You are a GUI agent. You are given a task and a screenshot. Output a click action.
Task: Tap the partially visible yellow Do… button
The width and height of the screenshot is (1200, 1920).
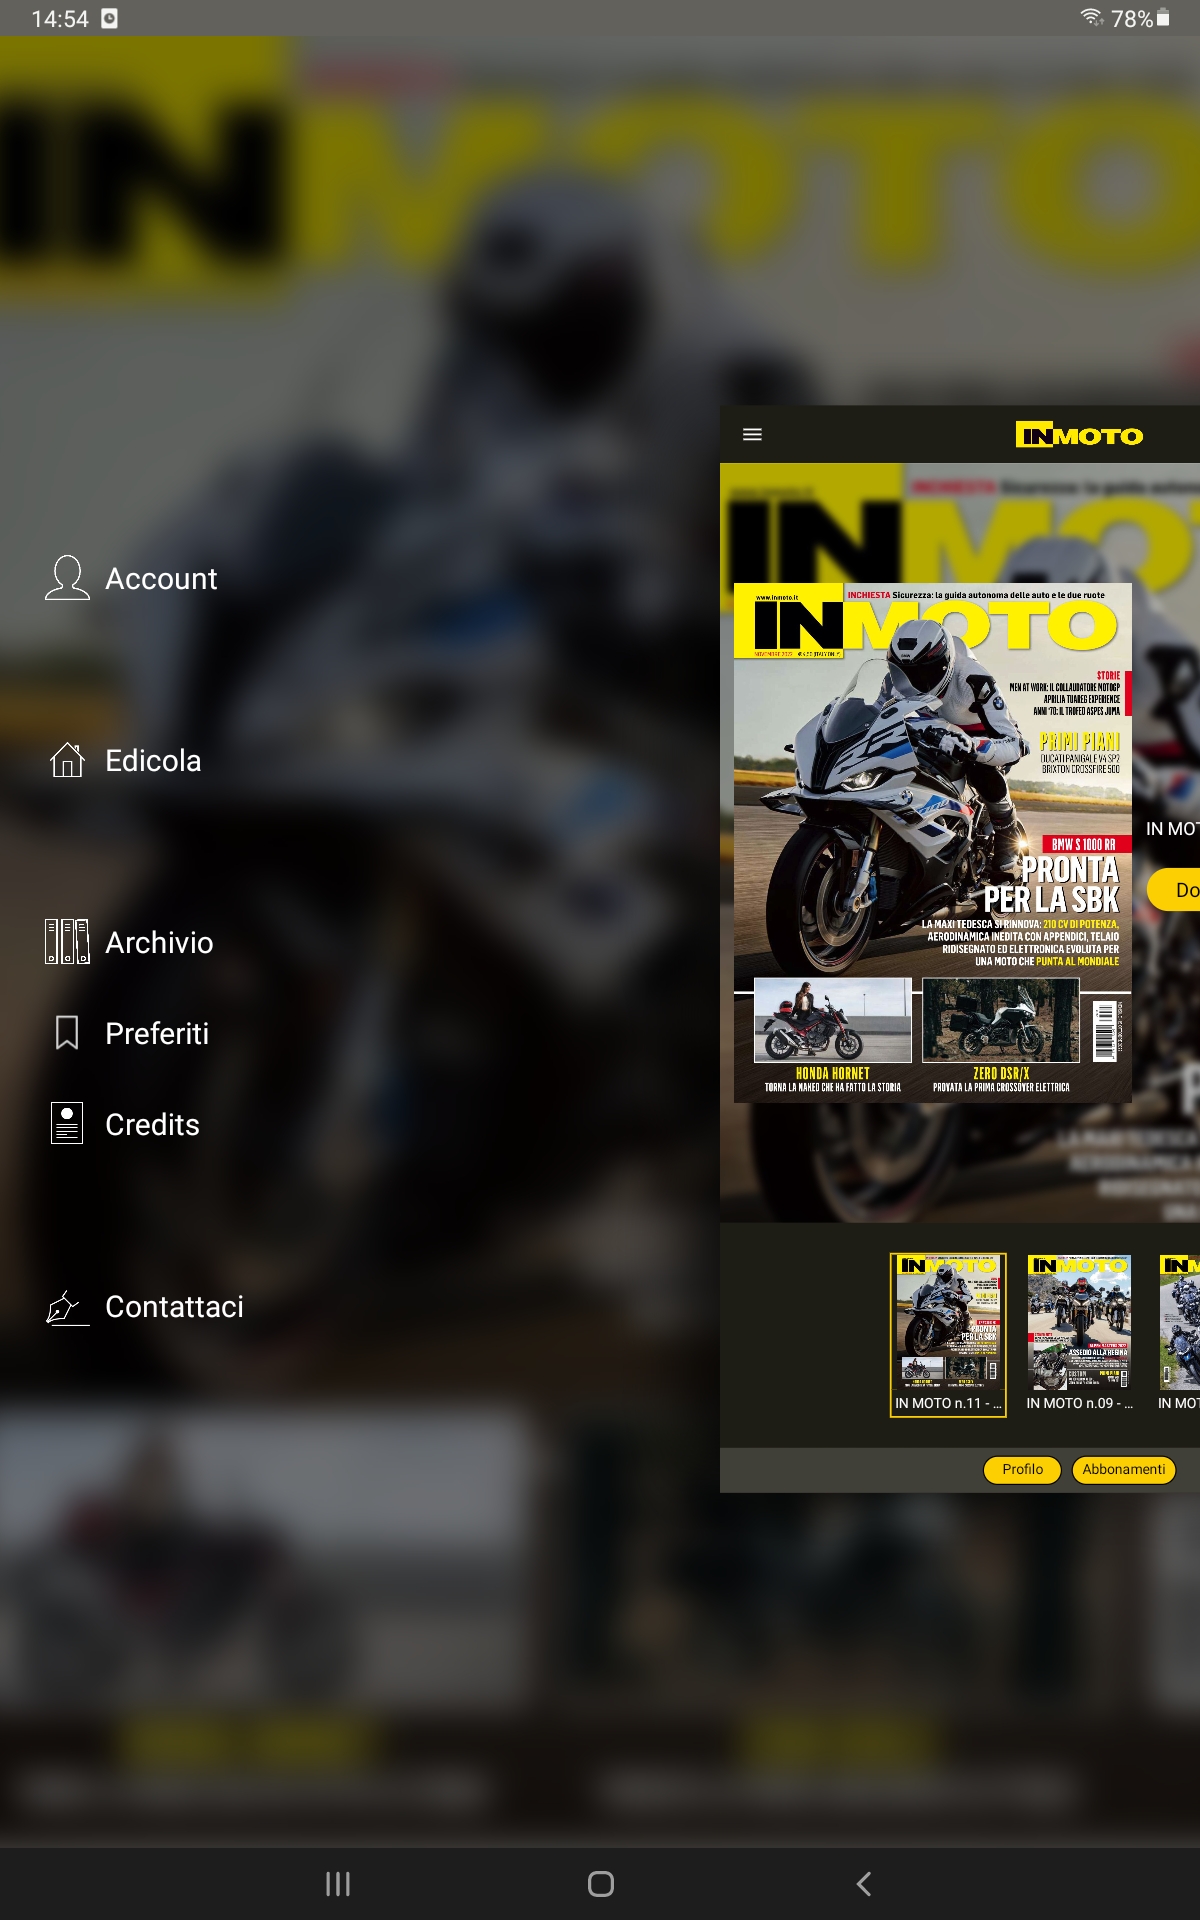[1174, 890]
